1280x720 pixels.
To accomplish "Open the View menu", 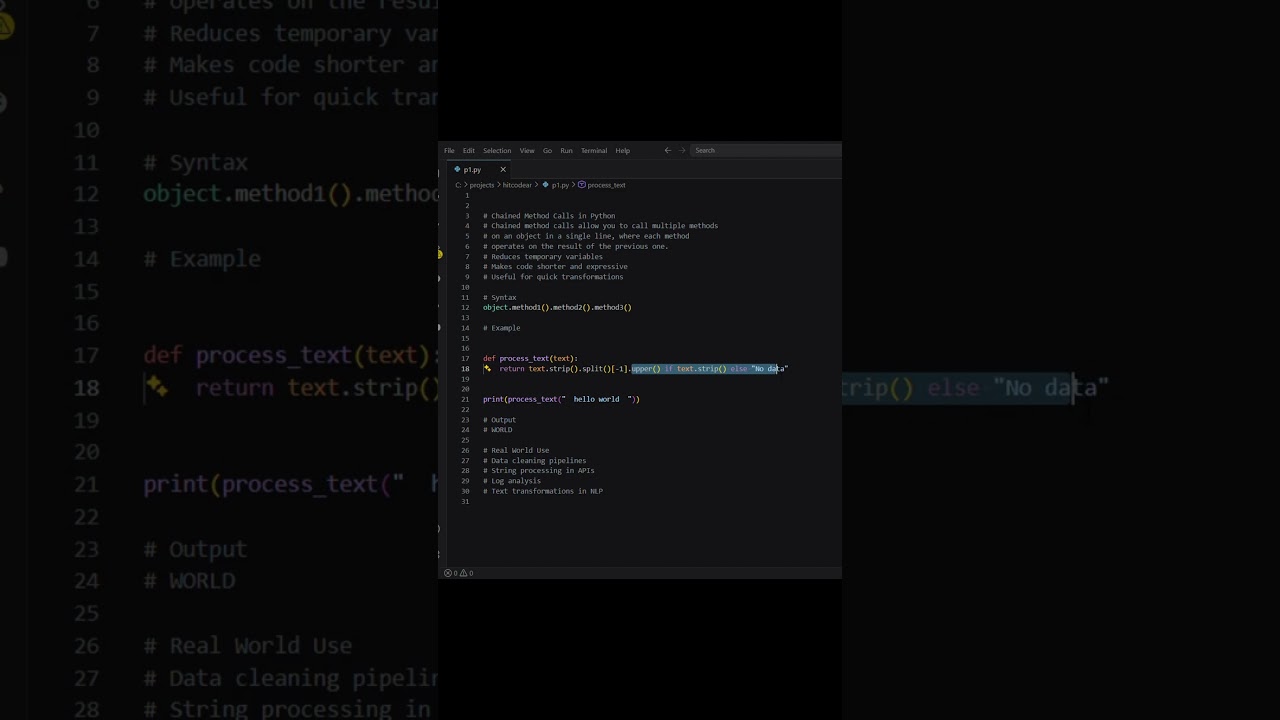I will [x=526, y=150].
